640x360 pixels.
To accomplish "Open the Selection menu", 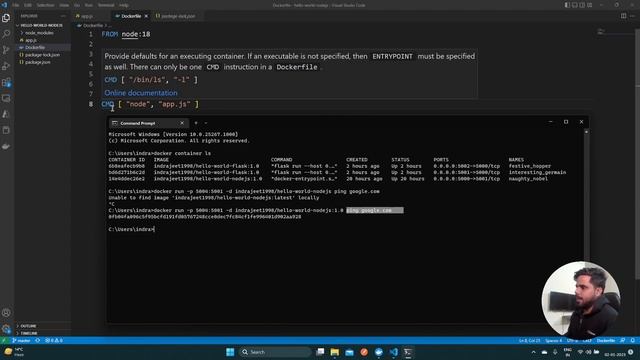I will tap(45, 5).
